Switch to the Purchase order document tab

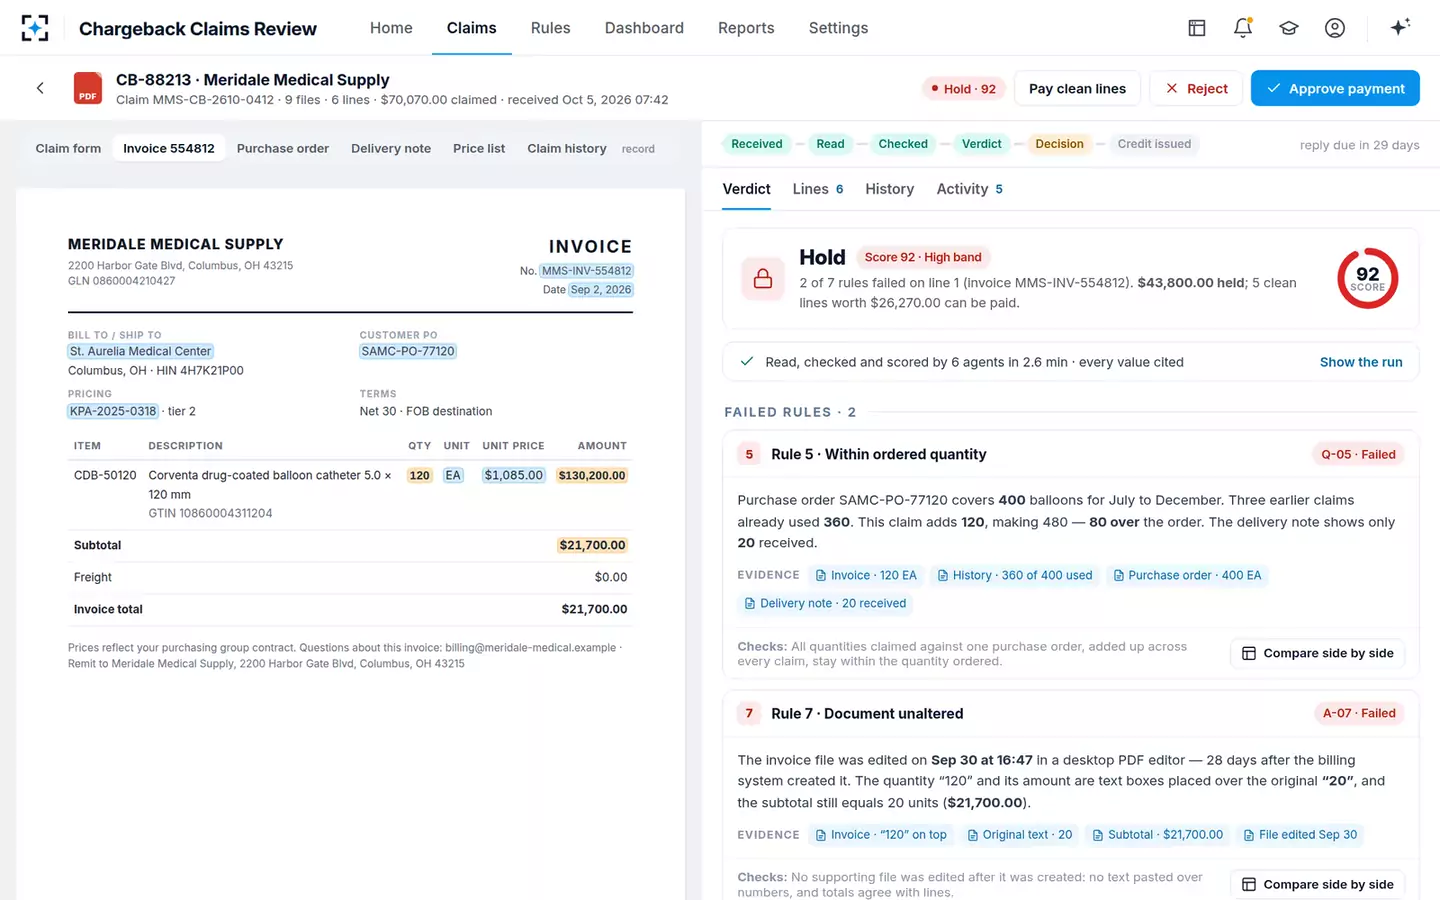point(283,148)
